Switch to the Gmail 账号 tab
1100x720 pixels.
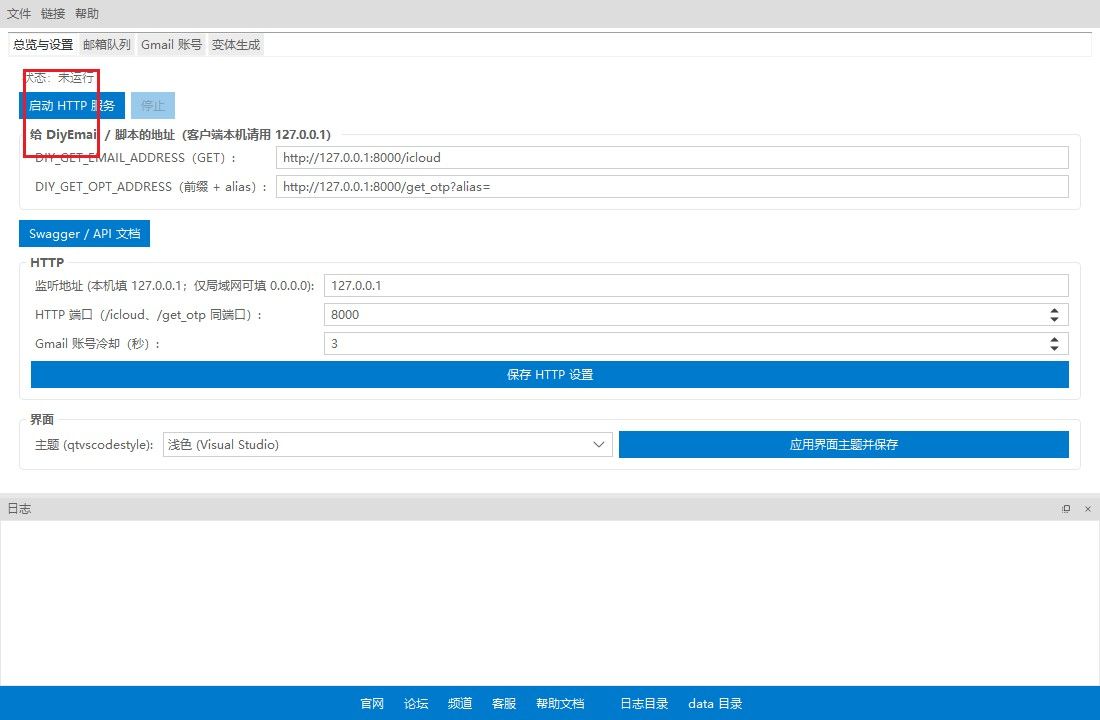point(171,45)
